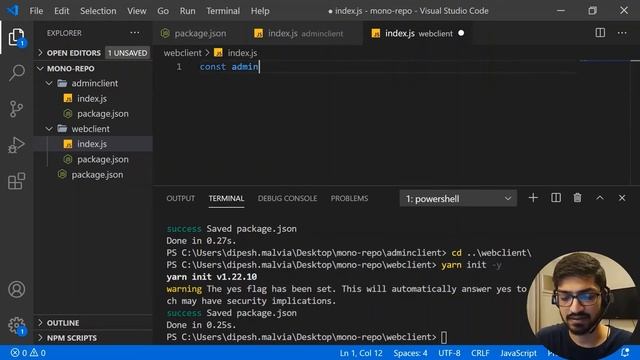Open the Edit menu
The width and height of the screenshot is (640, 360).
(x=62, y=11)
